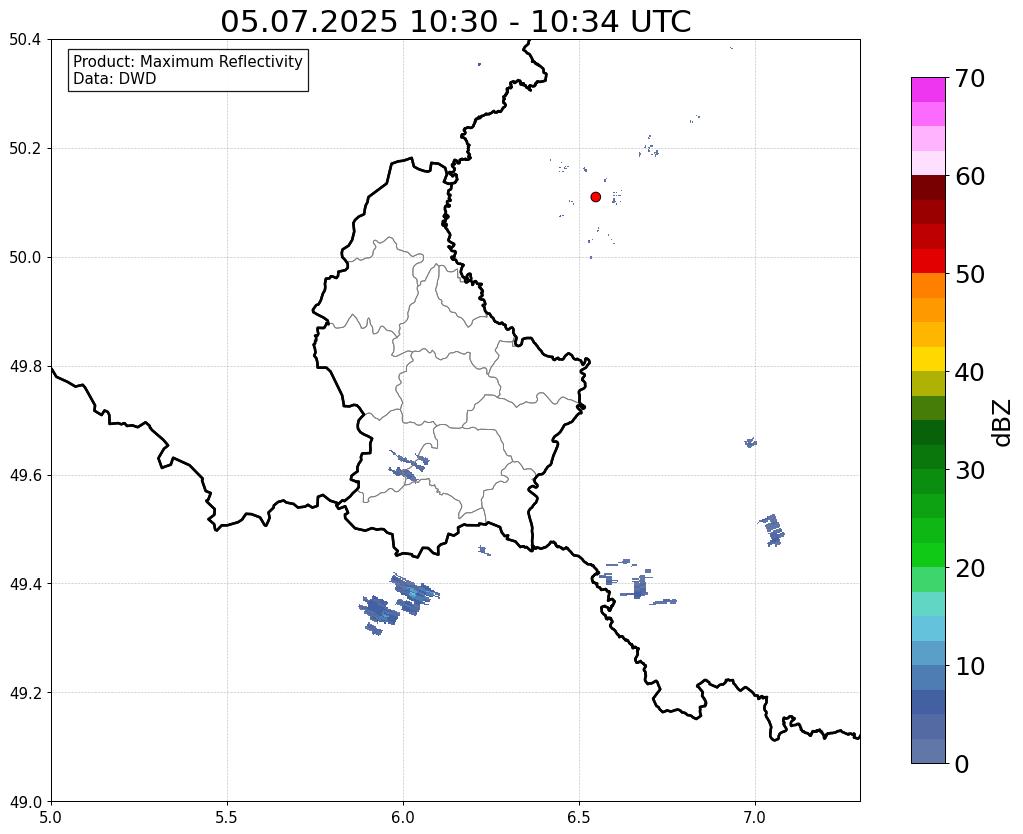This screenshot has width=1023, height=834.
Task: Select the yellow colorbar segment above 40
Action: 928,359
